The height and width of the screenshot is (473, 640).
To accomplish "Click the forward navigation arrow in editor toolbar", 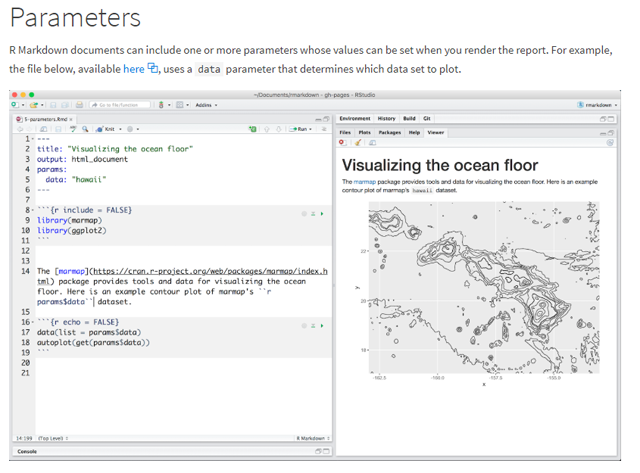I will pos(27,129).
